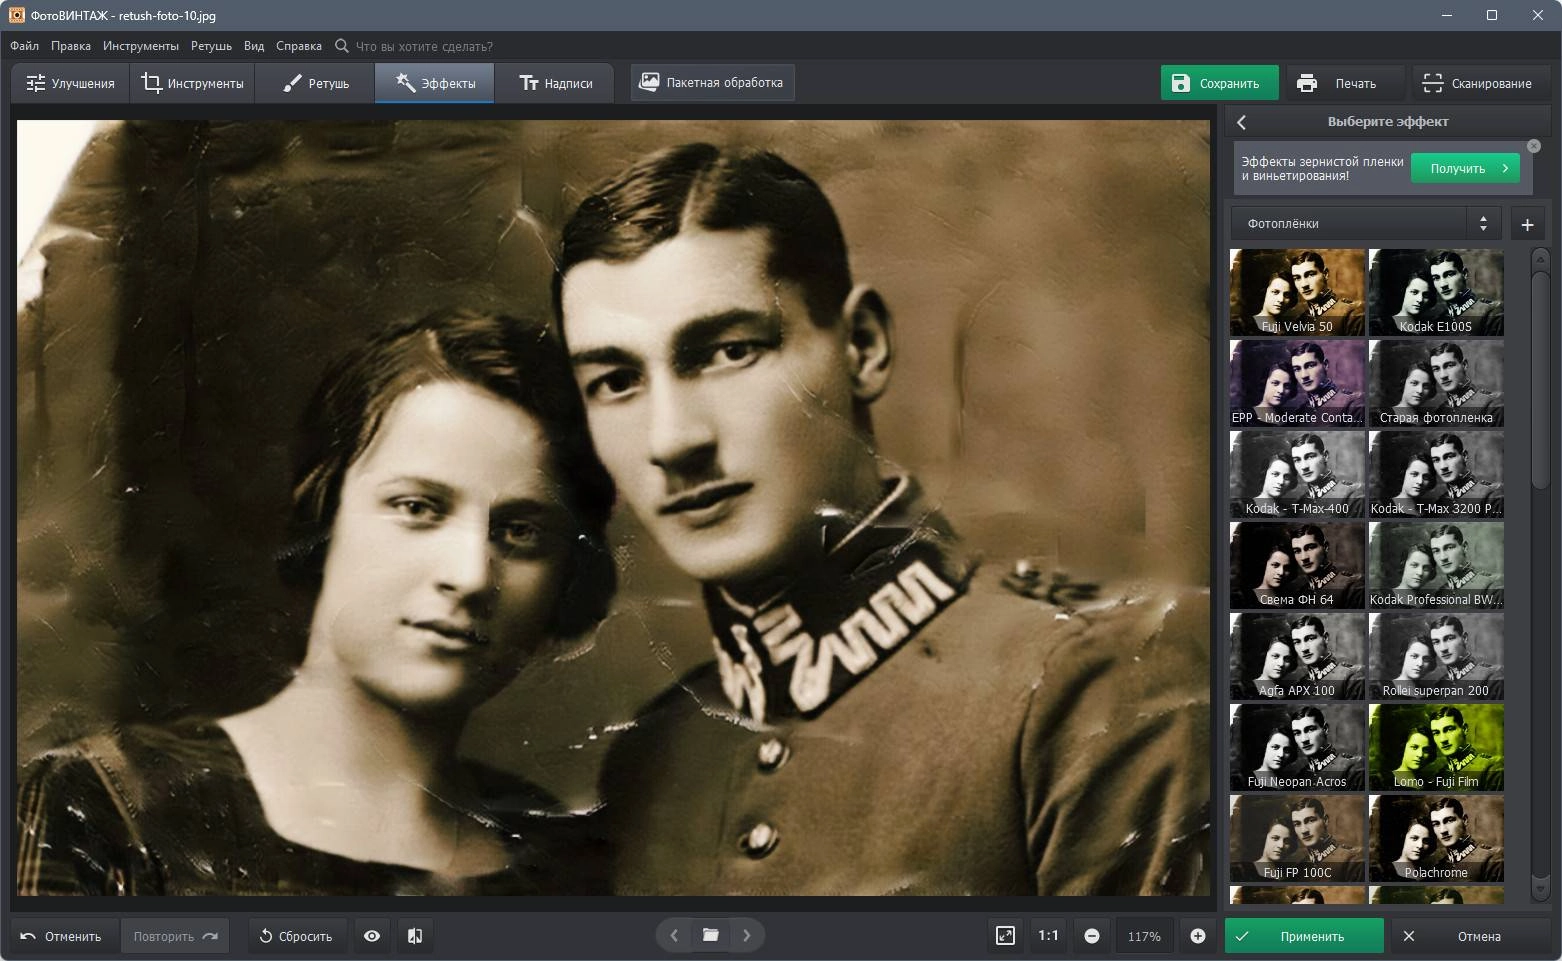Open the Ретушь menu in menu bar
The height and width of the screenshot is (961, 1562).
click(211, 46)
